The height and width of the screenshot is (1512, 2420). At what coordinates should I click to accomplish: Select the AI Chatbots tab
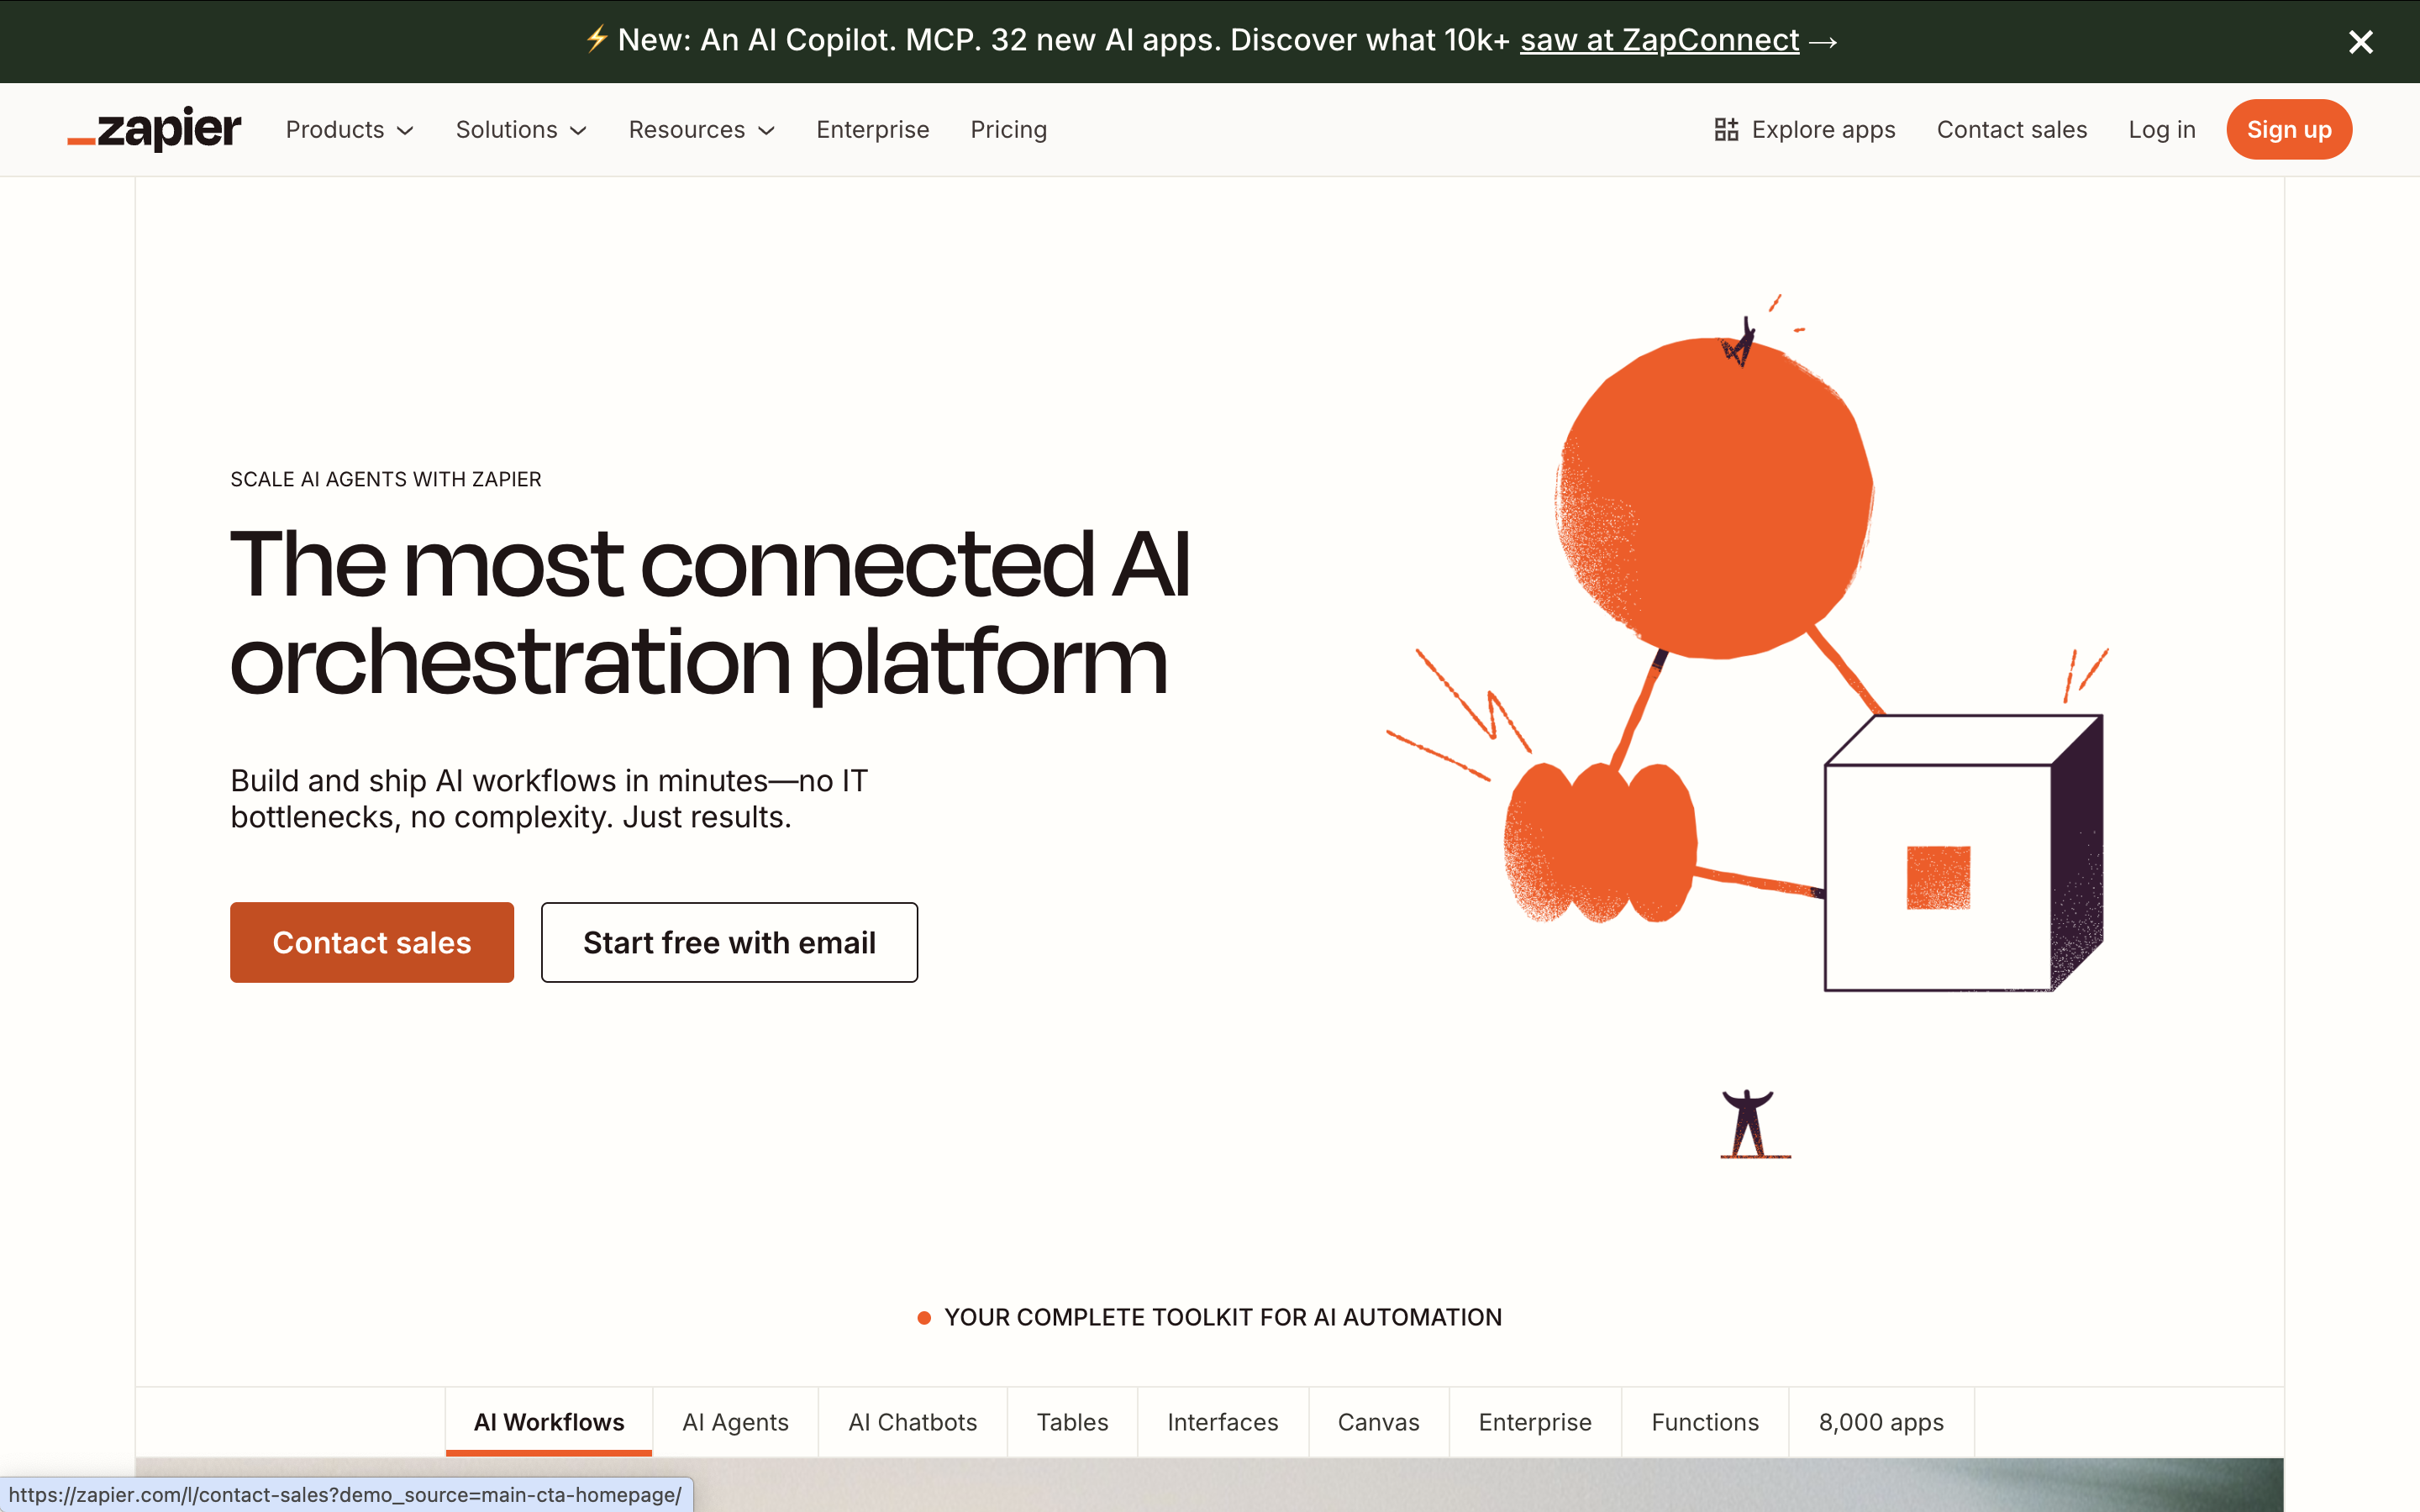pos(912,1422)
